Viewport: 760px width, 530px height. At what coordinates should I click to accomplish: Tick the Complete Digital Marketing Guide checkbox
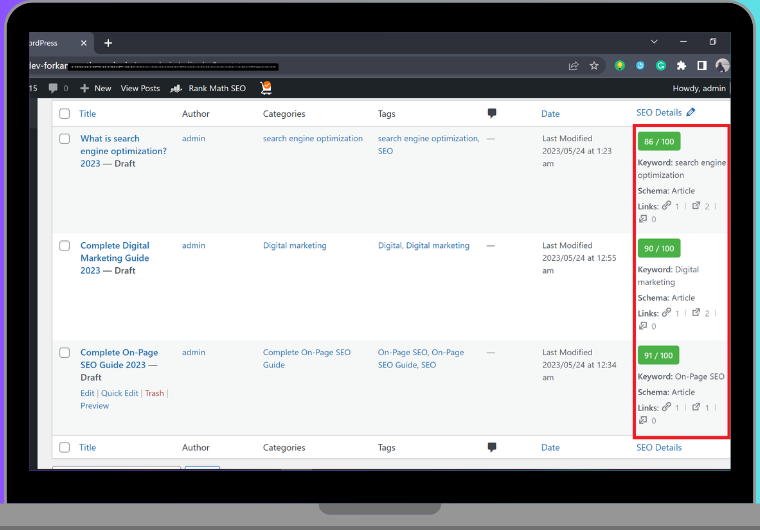(64, 246)
